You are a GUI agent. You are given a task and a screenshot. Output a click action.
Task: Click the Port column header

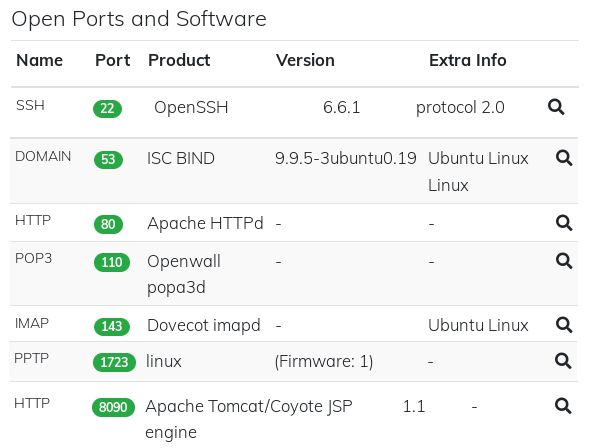point(113,60)
